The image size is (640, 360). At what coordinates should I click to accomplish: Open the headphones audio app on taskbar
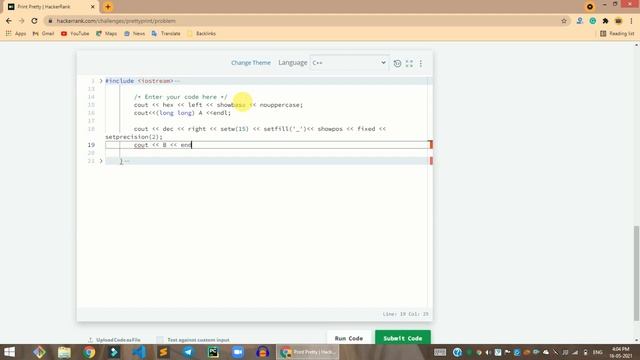point(262,352)
